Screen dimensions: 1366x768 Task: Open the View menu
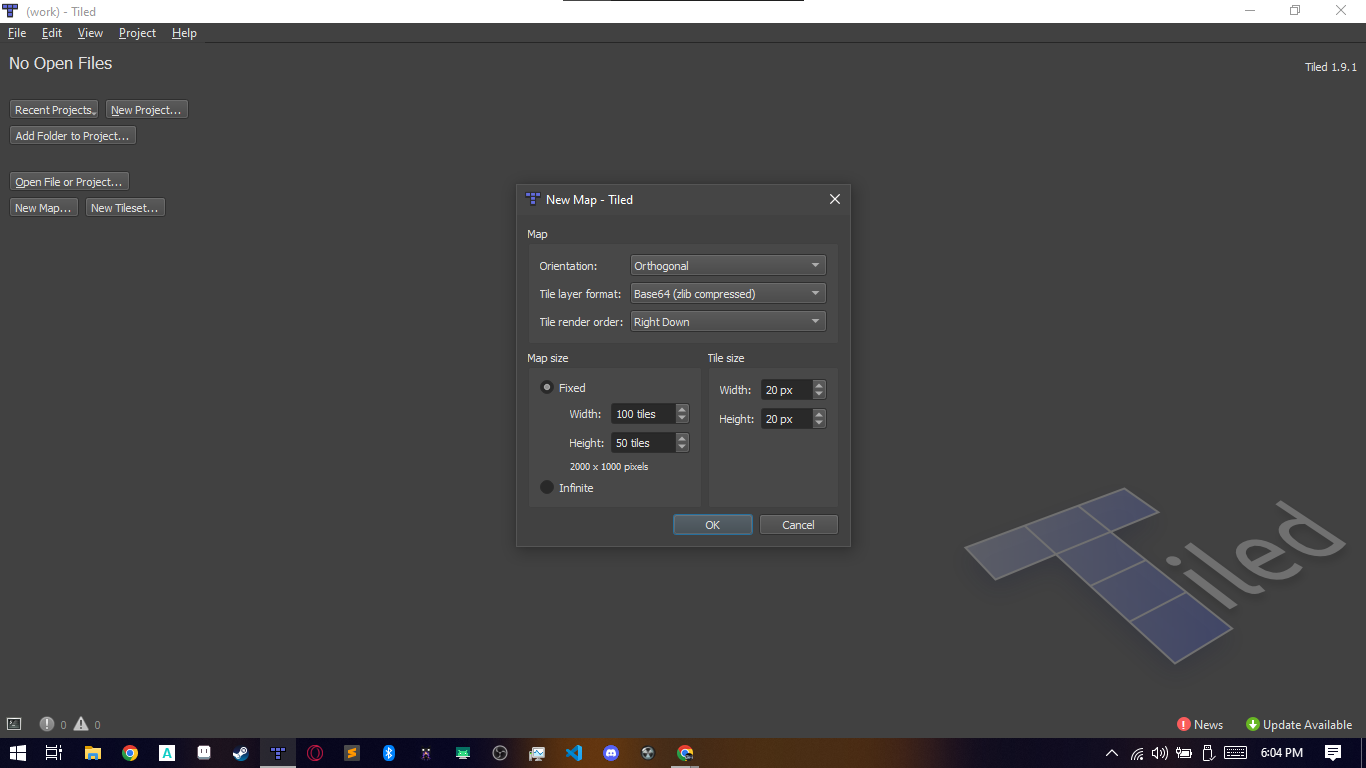[90, 33]
